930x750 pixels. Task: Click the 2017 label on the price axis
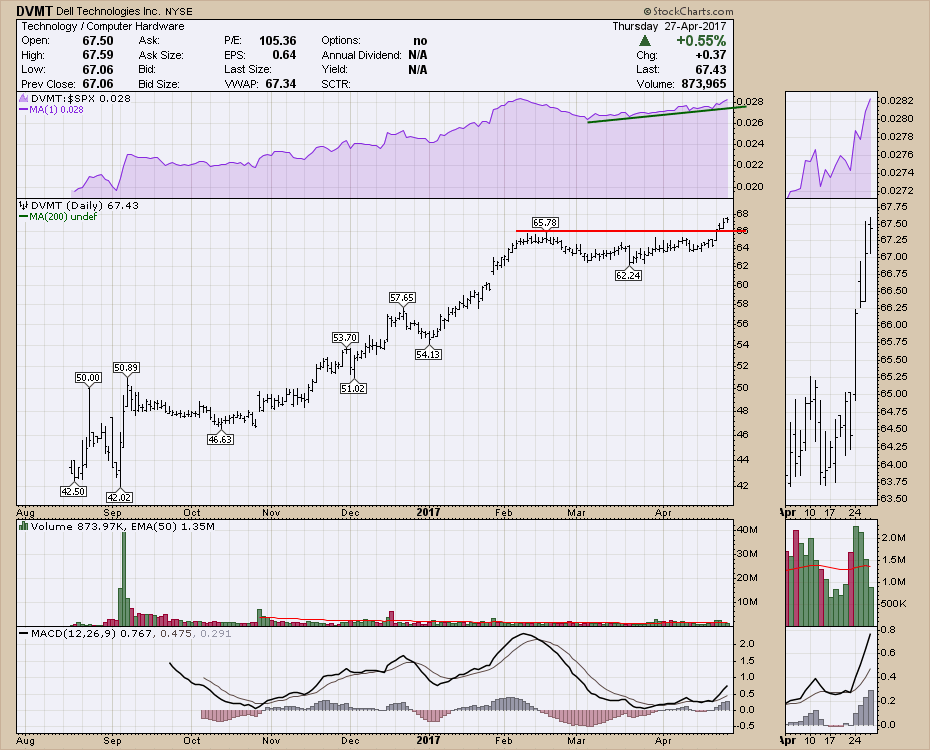click(428, 512)
